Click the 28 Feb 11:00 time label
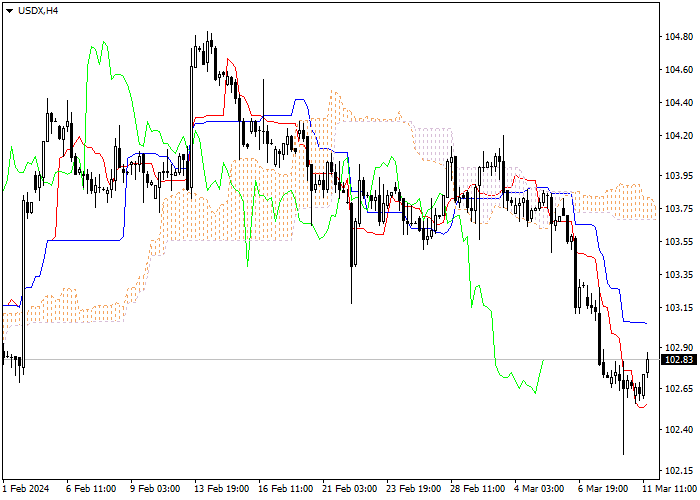Screen dimensions: 700x500 (x=478, y=489)
